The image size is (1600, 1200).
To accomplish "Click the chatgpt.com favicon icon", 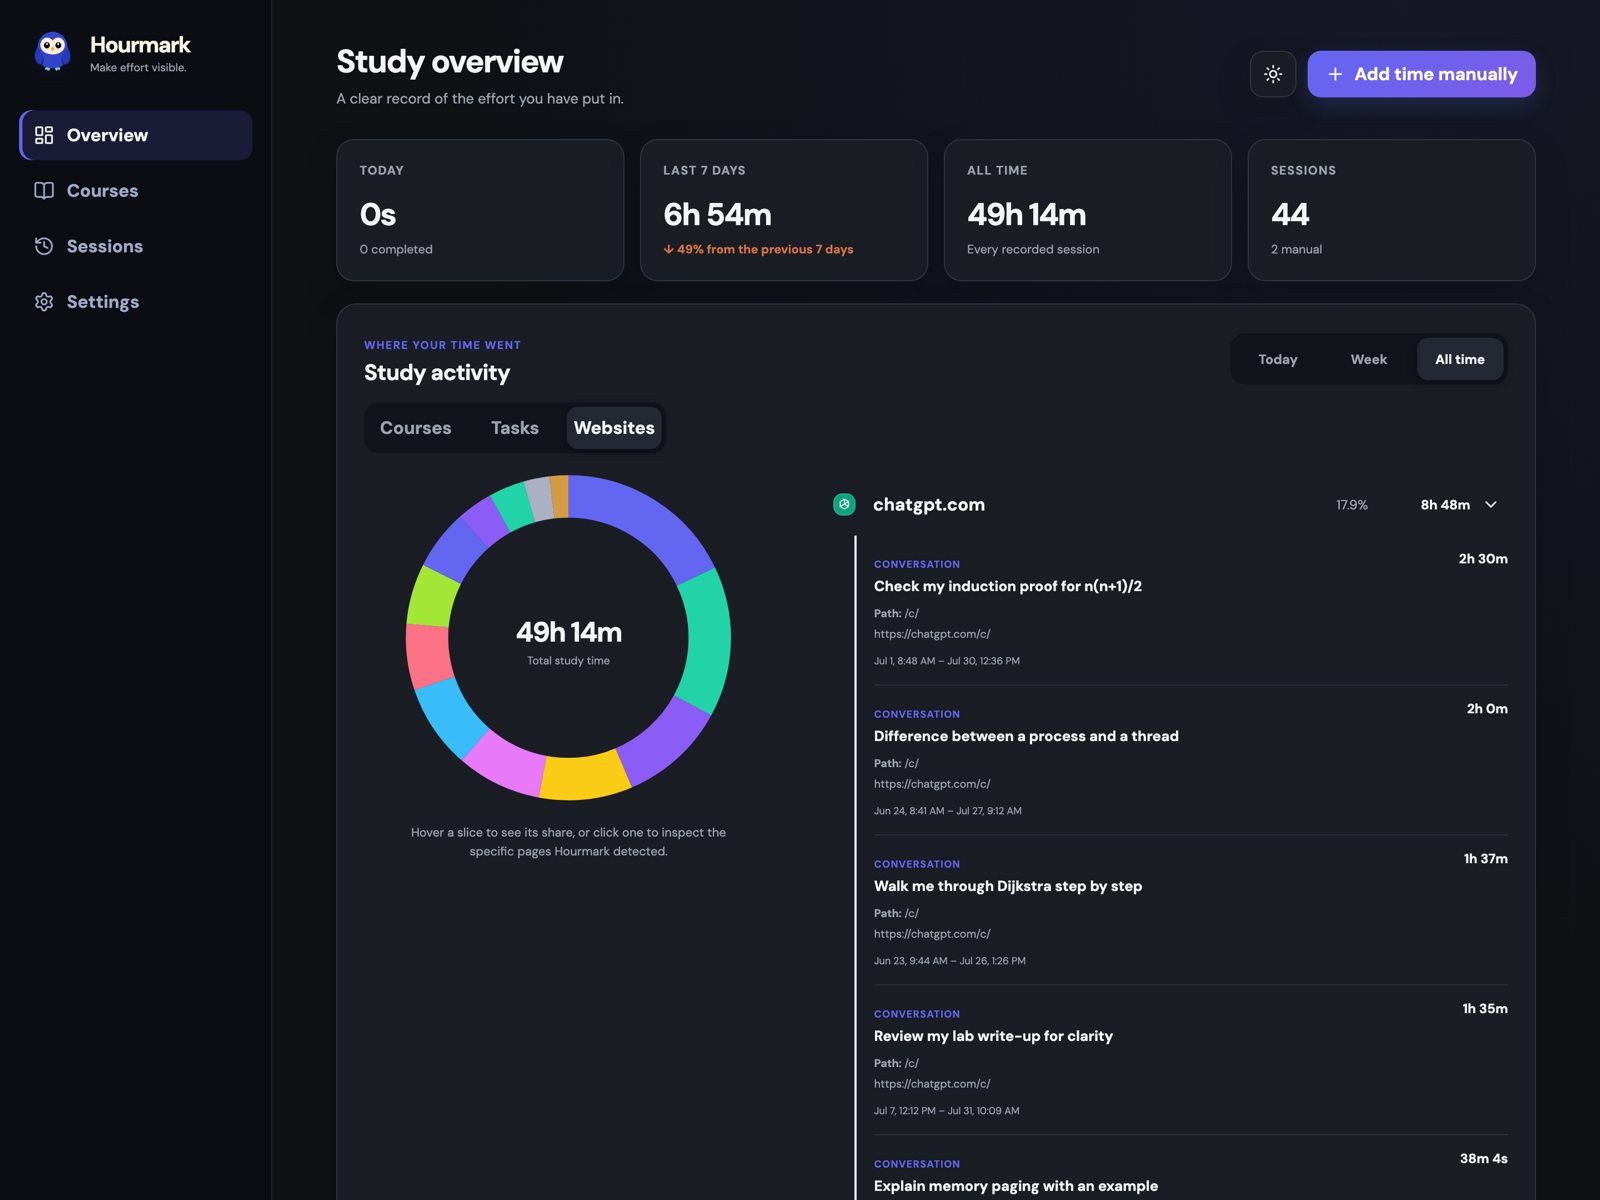I will (844, 505).
